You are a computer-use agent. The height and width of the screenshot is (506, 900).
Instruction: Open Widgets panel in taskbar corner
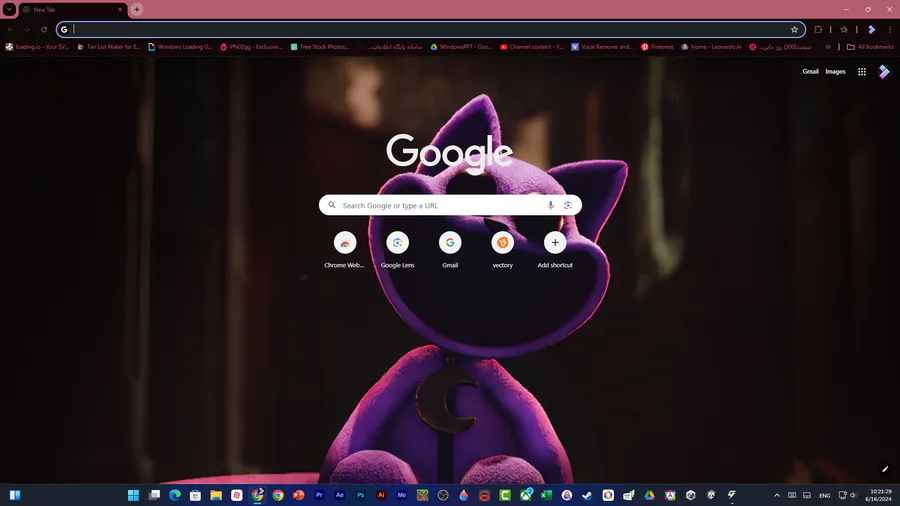click(x=15, y=495)
